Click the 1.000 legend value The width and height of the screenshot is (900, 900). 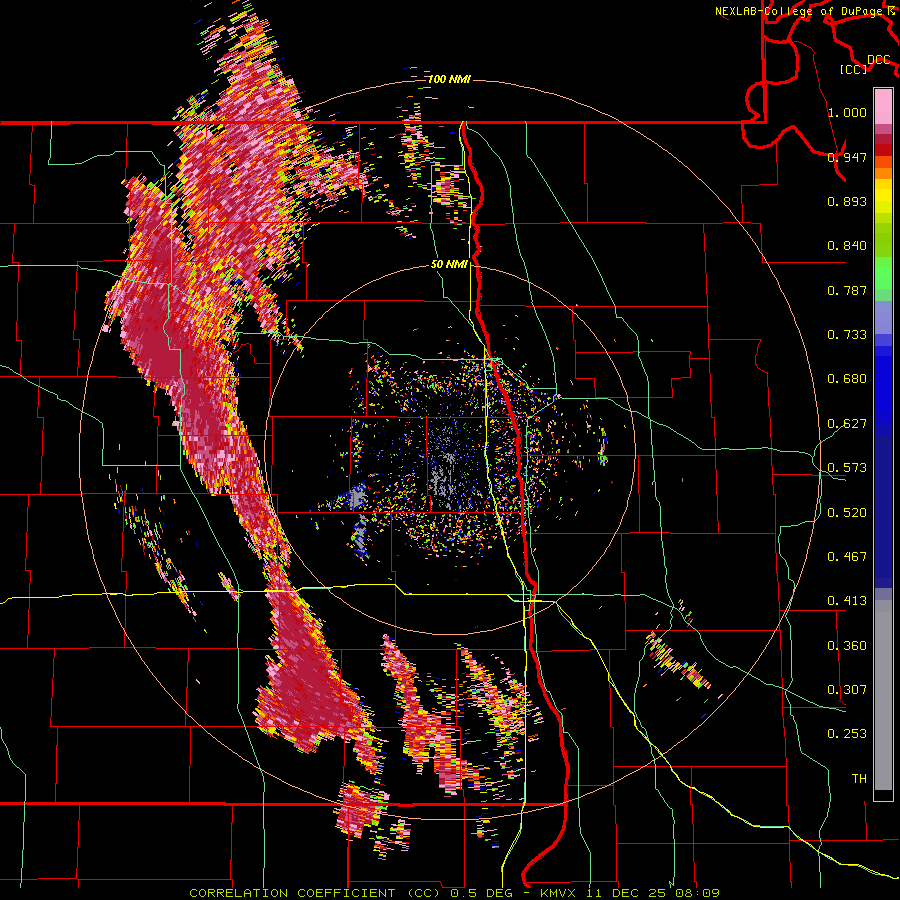coord(847,112)
